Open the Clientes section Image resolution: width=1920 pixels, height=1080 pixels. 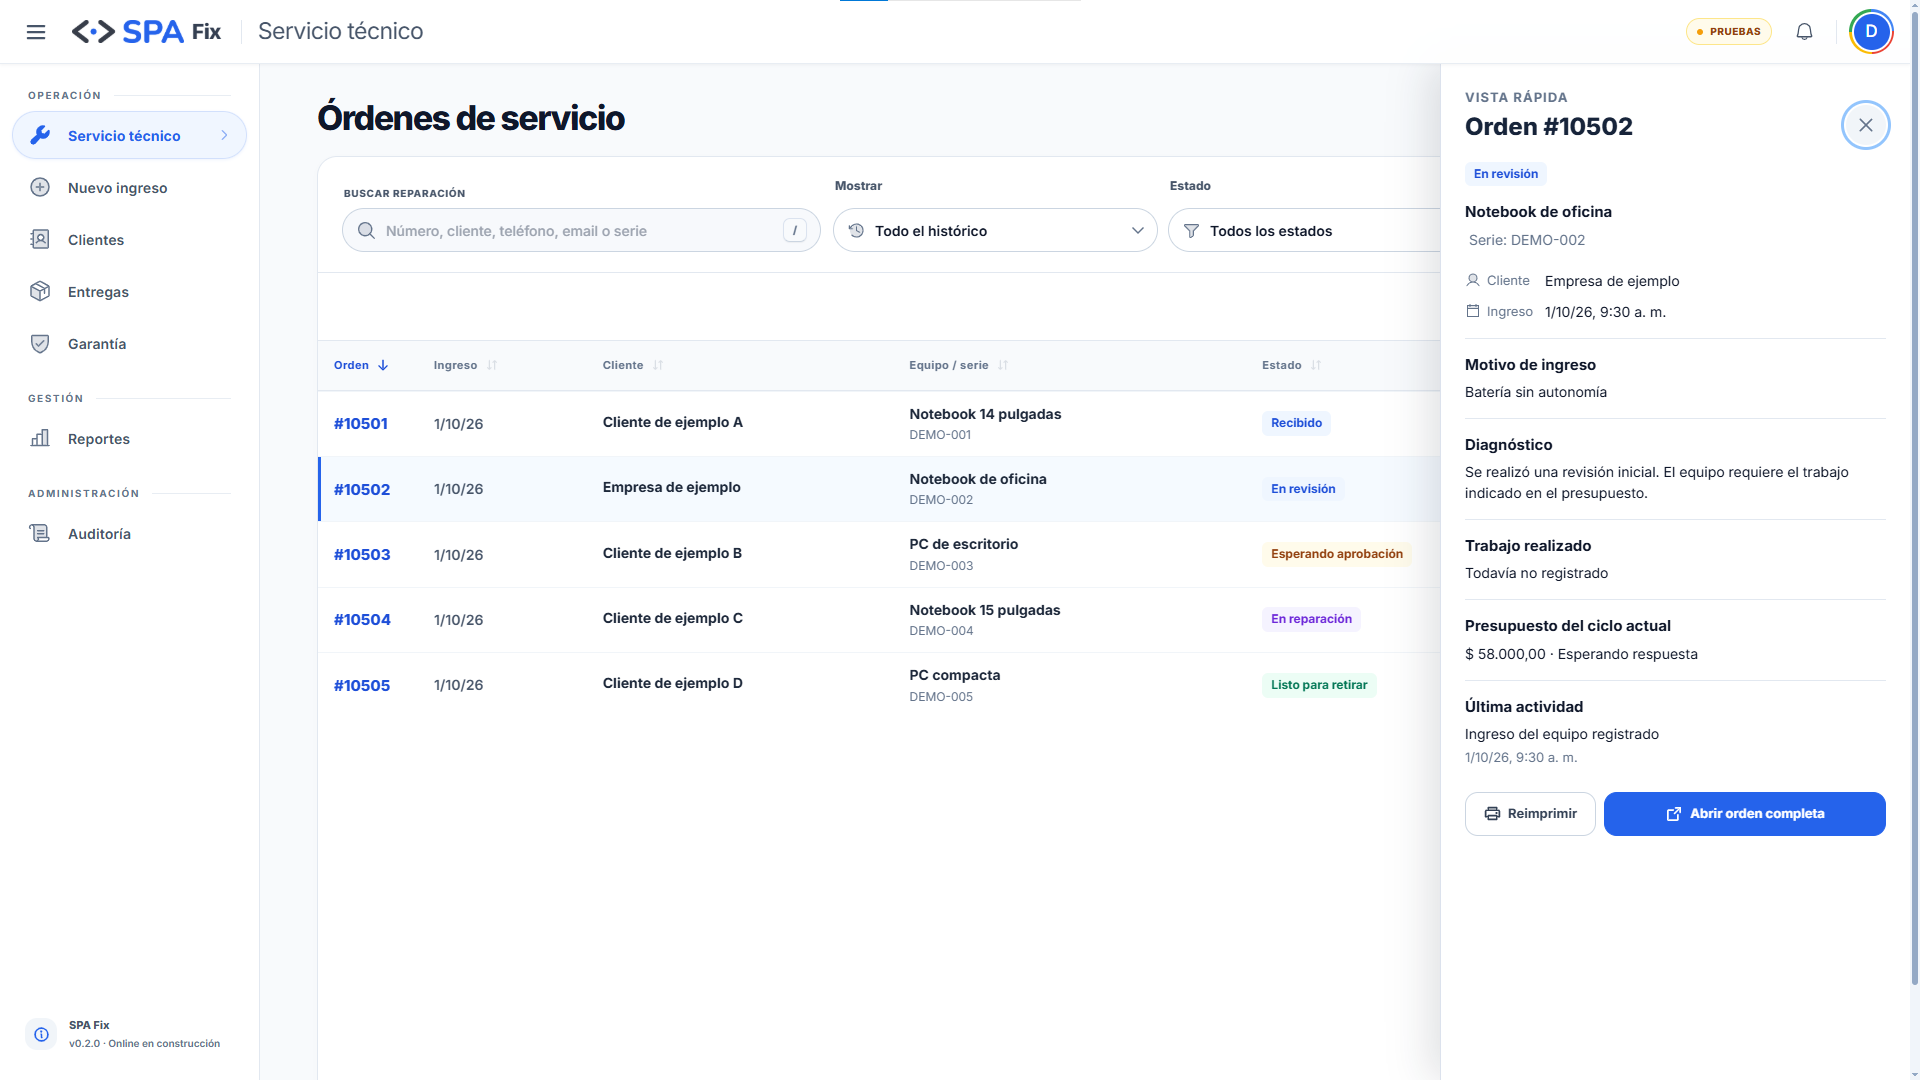pos(129,239)
